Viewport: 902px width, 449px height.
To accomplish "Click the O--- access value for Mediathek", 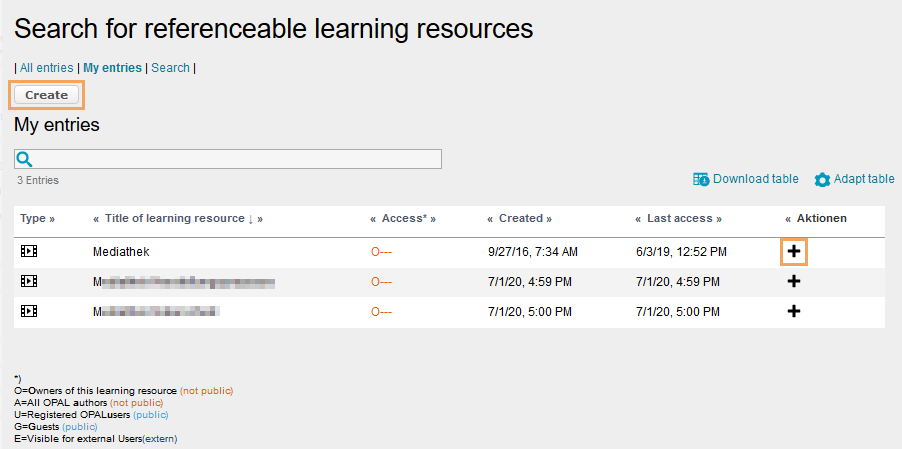I will click(381, 252).
